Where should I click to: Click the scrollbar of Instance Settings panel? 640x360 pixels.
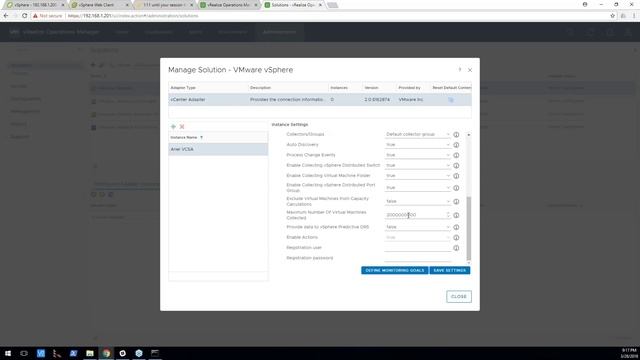(x=469, y=228)
